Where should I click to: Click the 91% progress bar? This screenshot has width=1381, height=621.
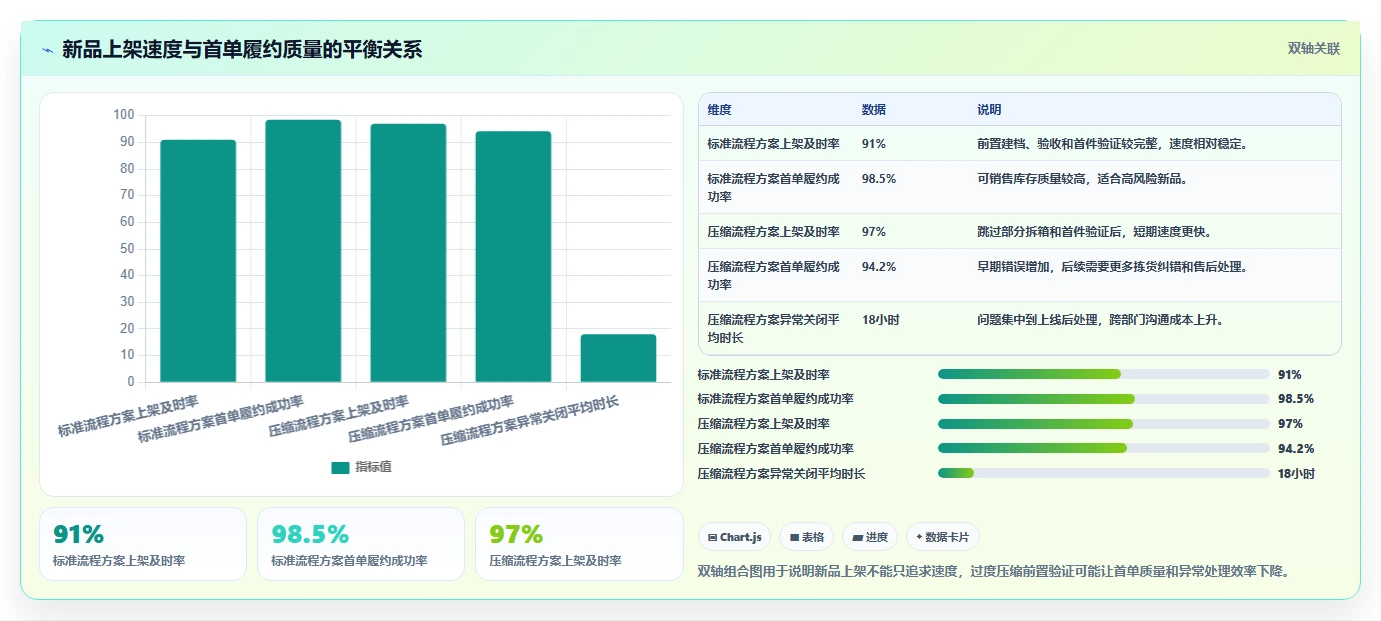[1104, 374]
